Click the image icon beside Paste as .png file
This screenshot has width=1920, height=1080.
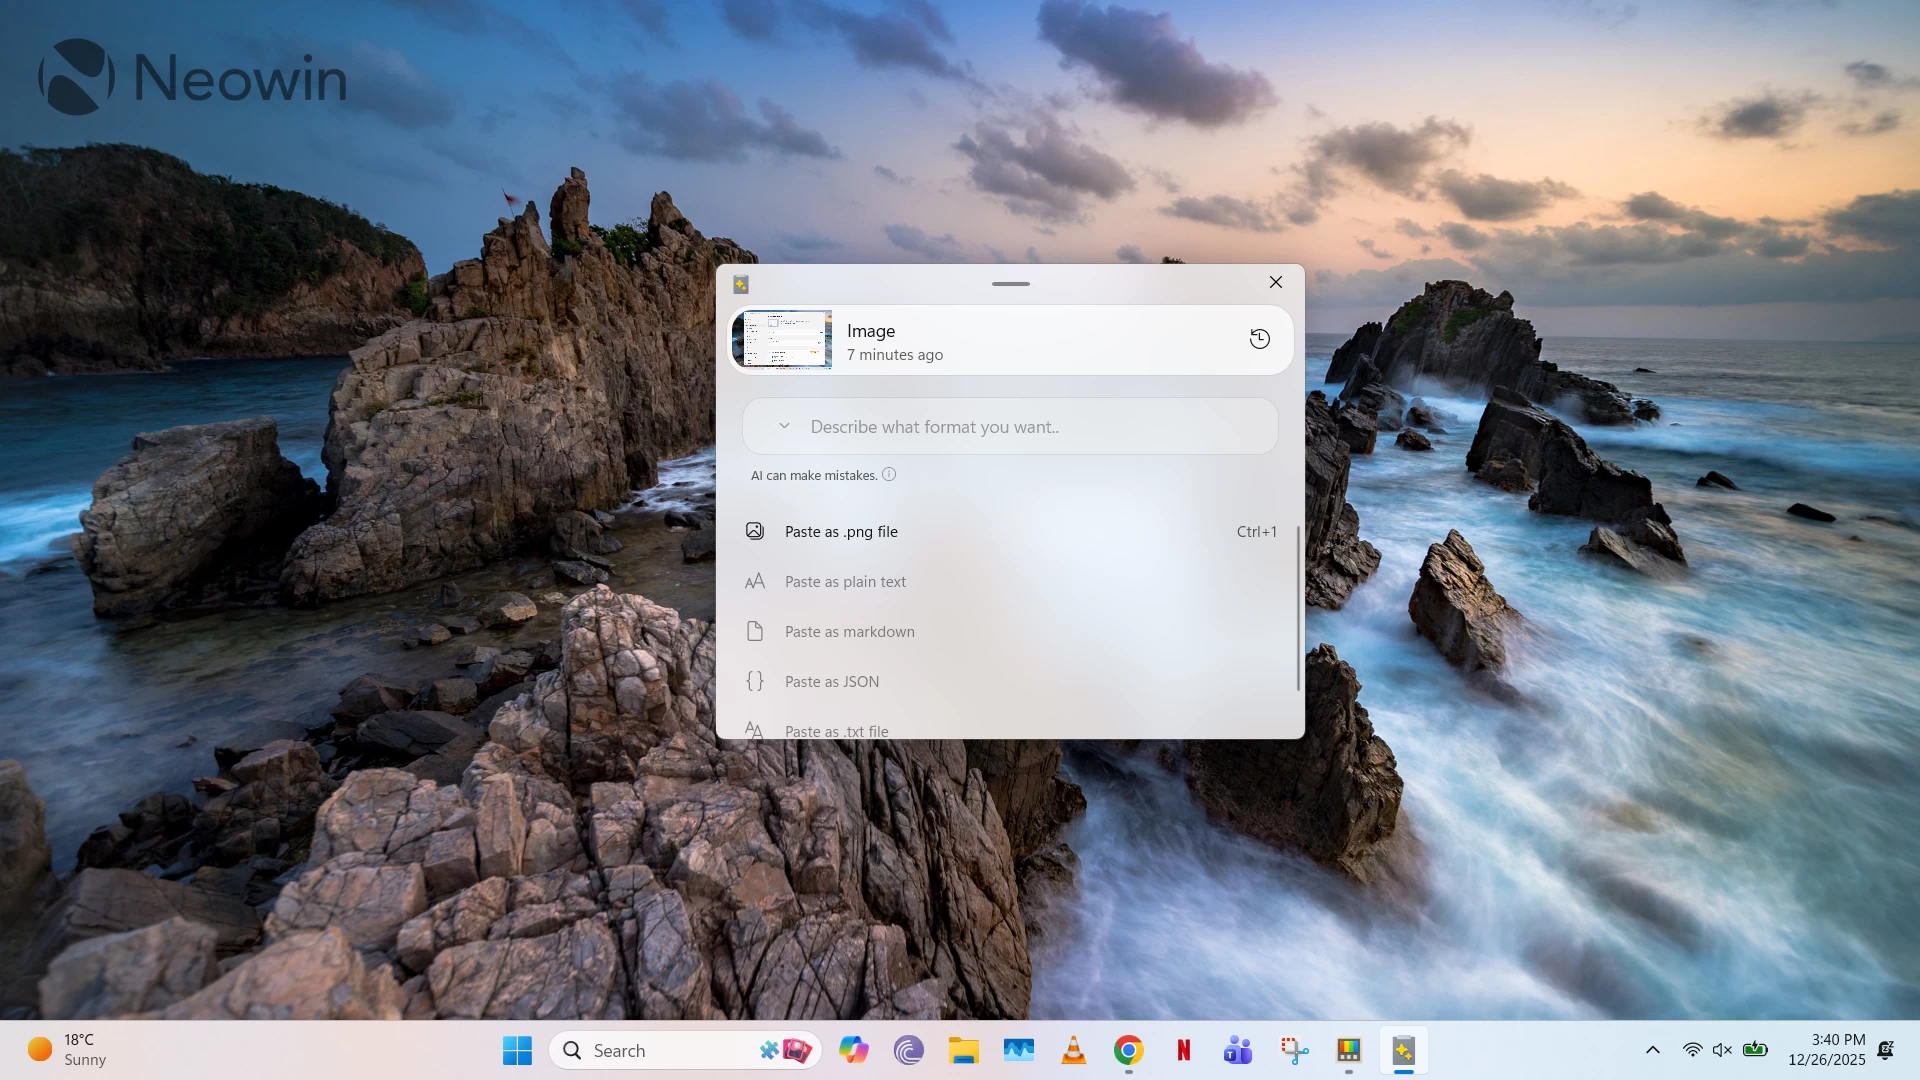755,531
